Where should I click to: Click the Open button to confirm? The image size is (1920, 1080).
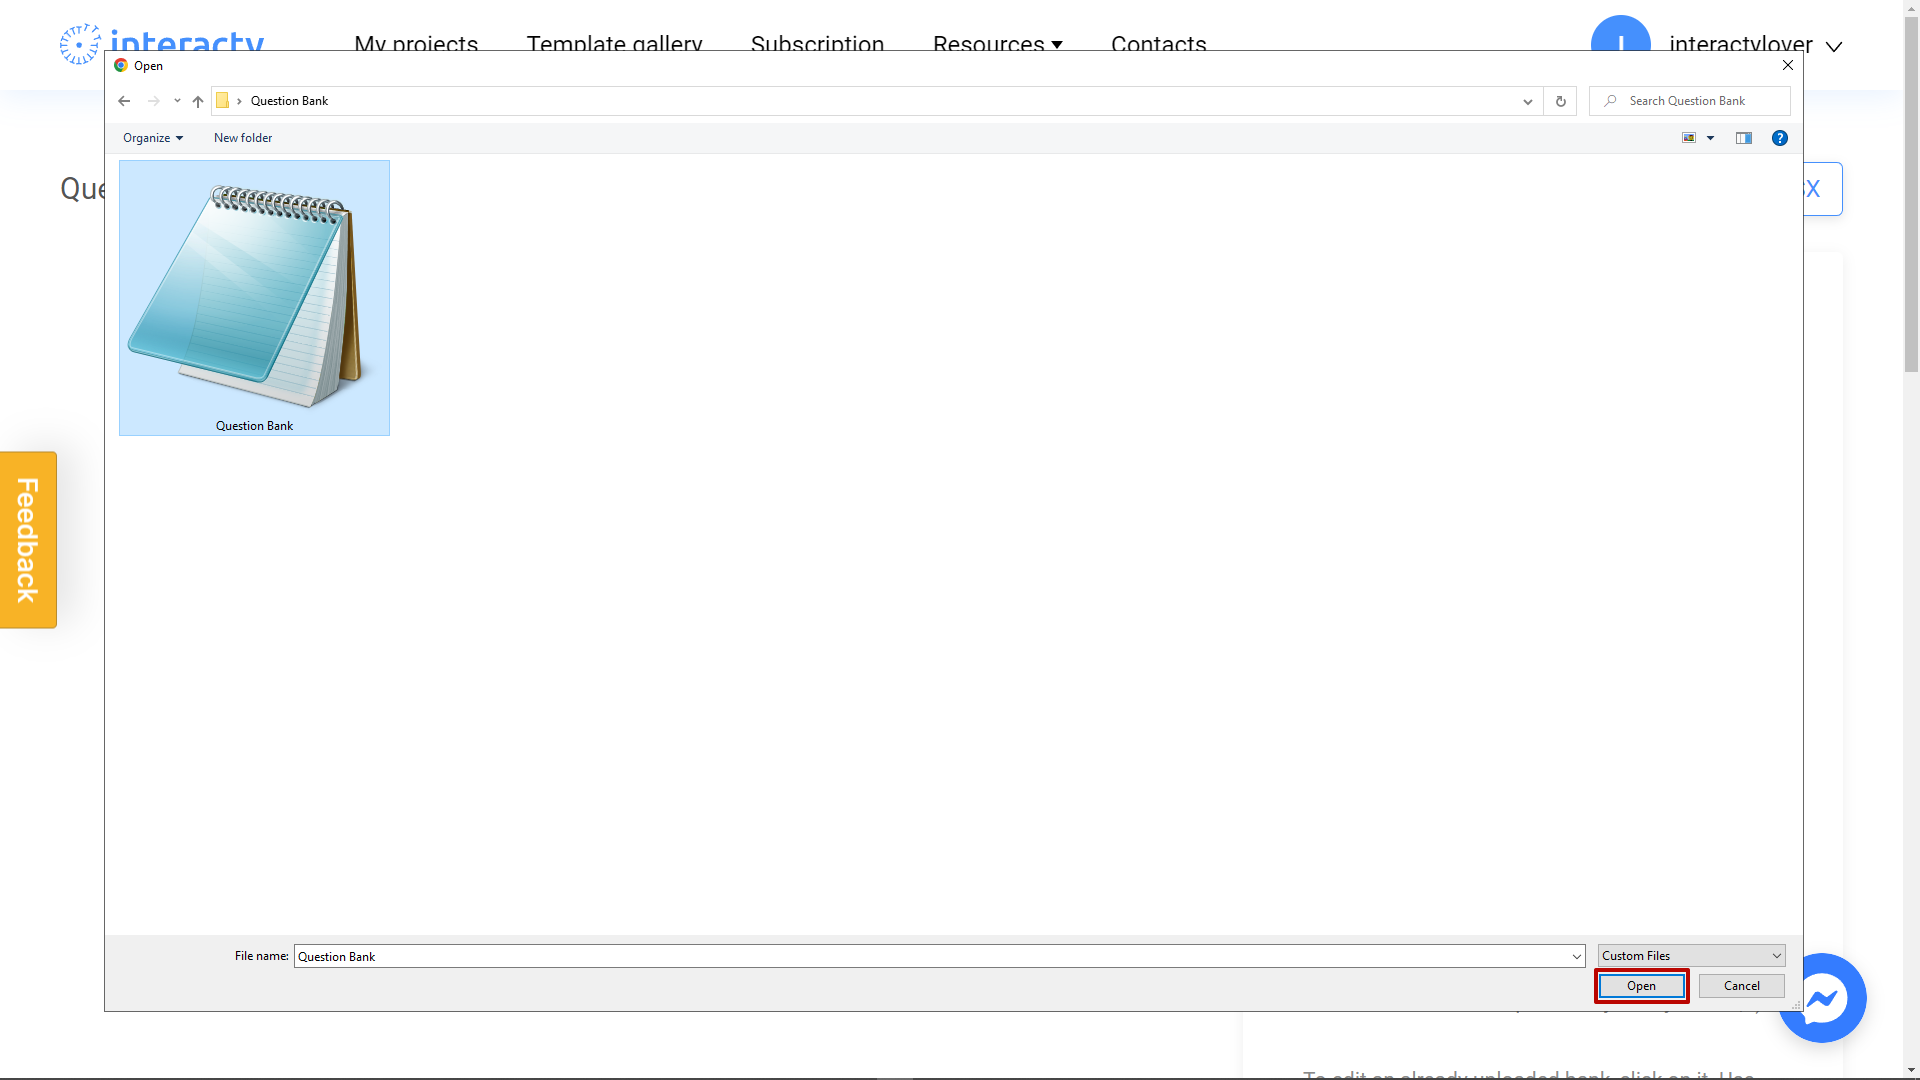point(1640,985)
